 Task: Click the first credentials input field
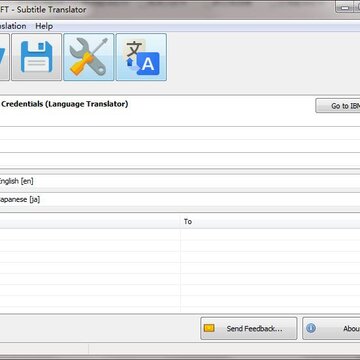tap(180, 133)
